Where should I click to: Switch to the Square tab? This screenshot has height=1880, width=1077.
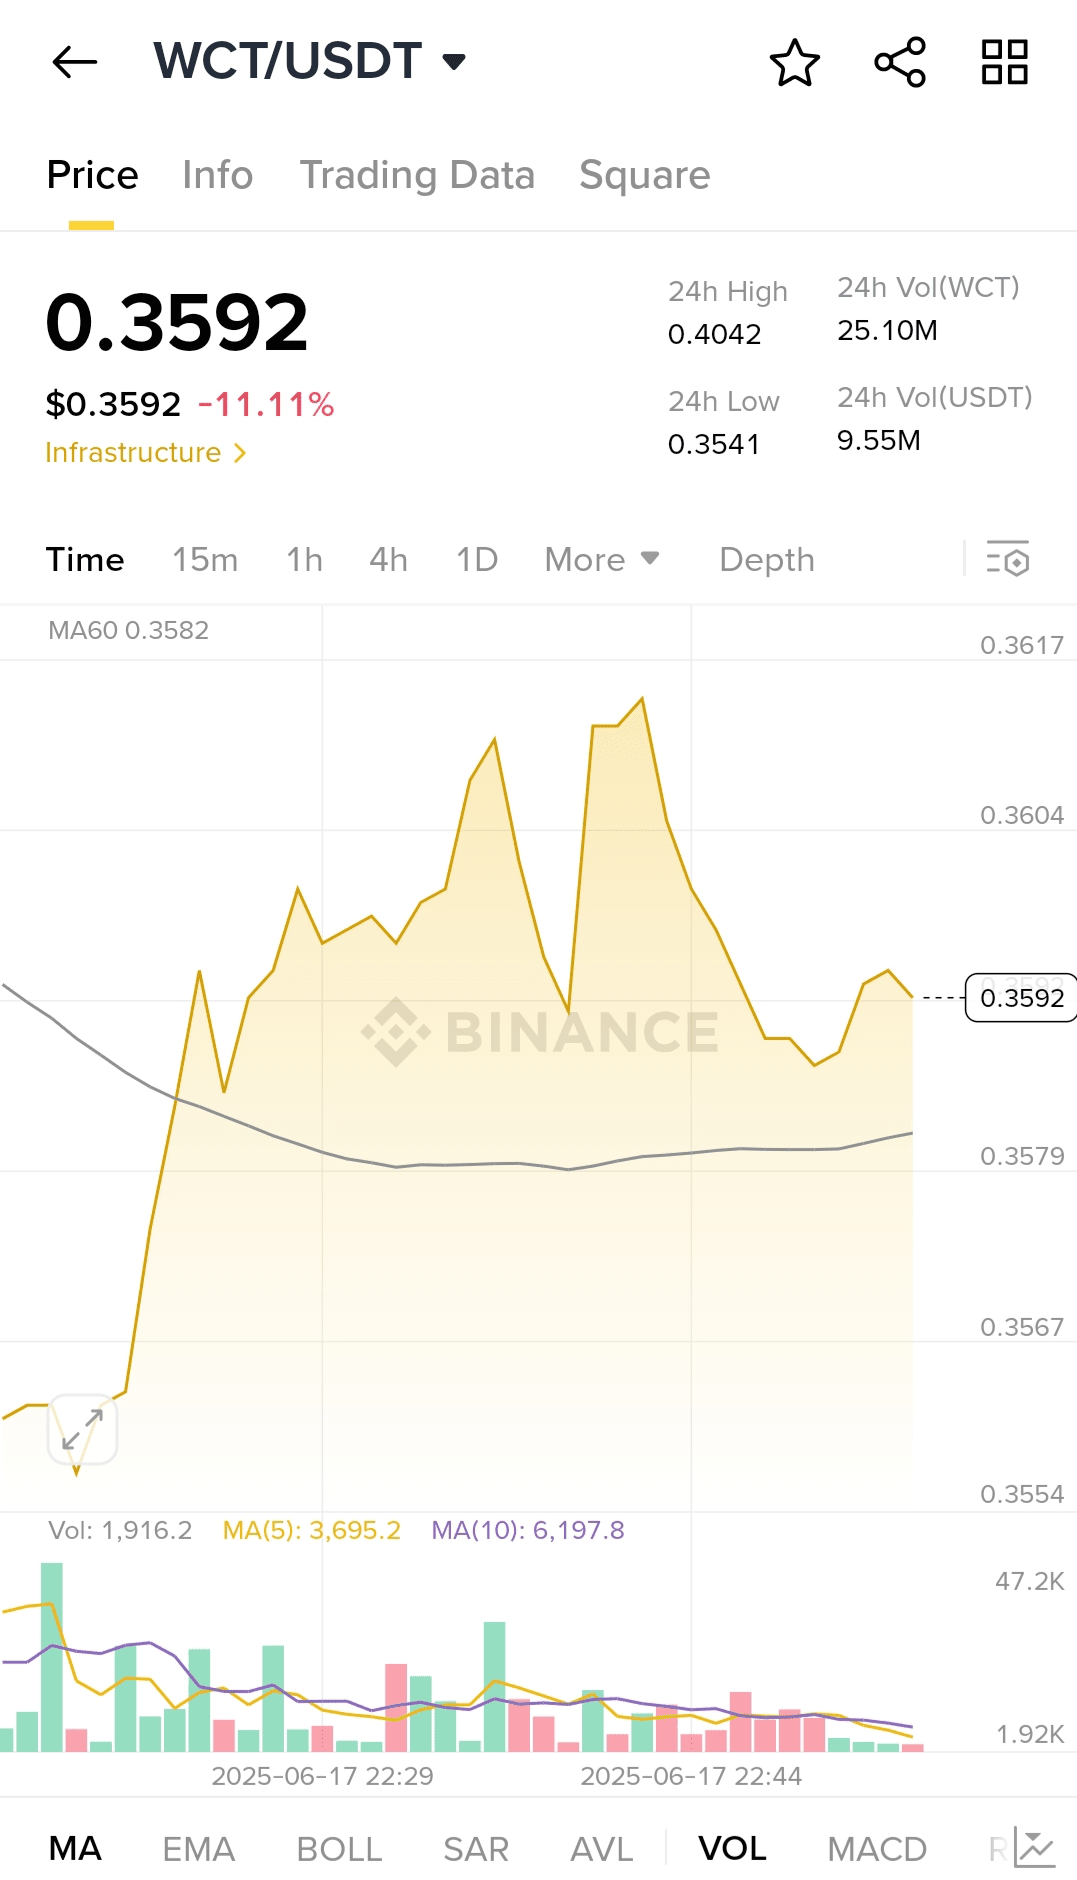click(644, 176)
